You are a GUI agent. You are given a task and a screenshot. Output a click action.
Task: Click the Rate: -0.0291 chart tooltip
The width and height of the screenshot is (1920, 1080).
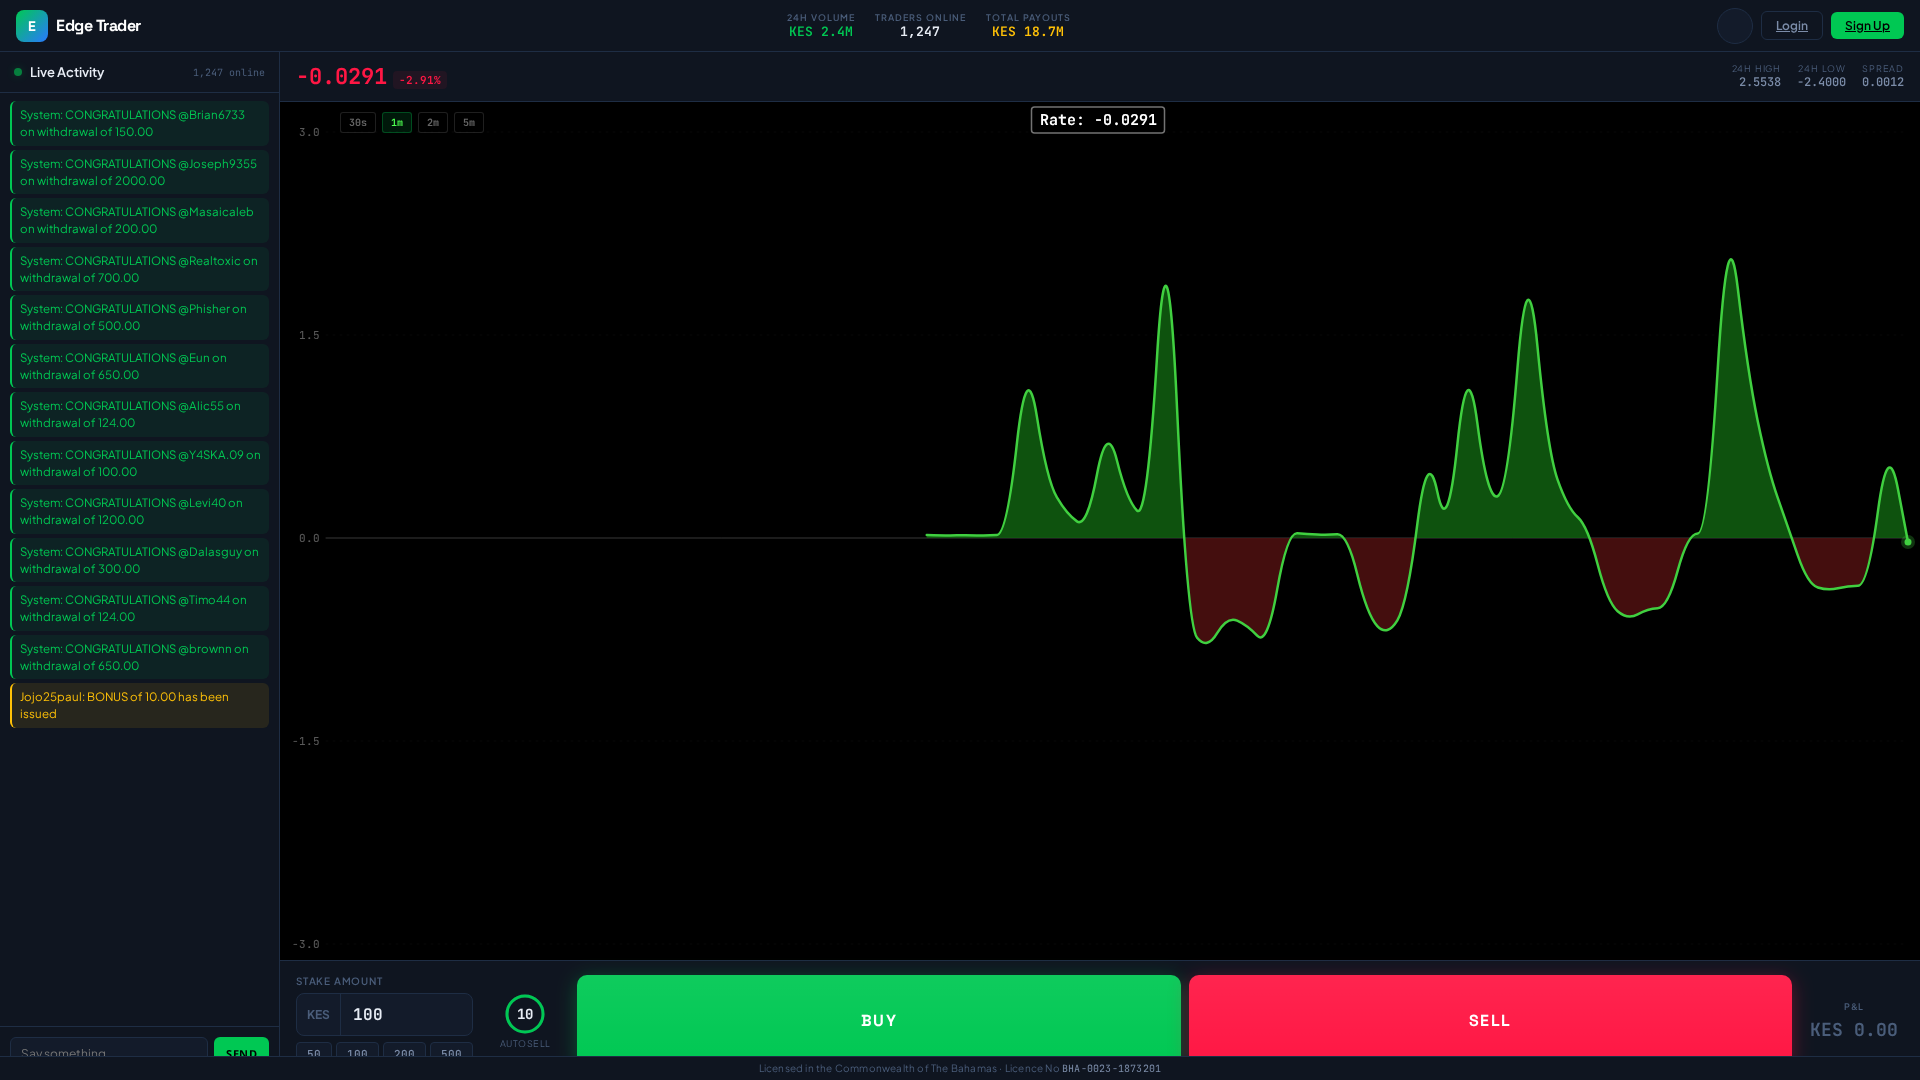tap(1098, 120)
